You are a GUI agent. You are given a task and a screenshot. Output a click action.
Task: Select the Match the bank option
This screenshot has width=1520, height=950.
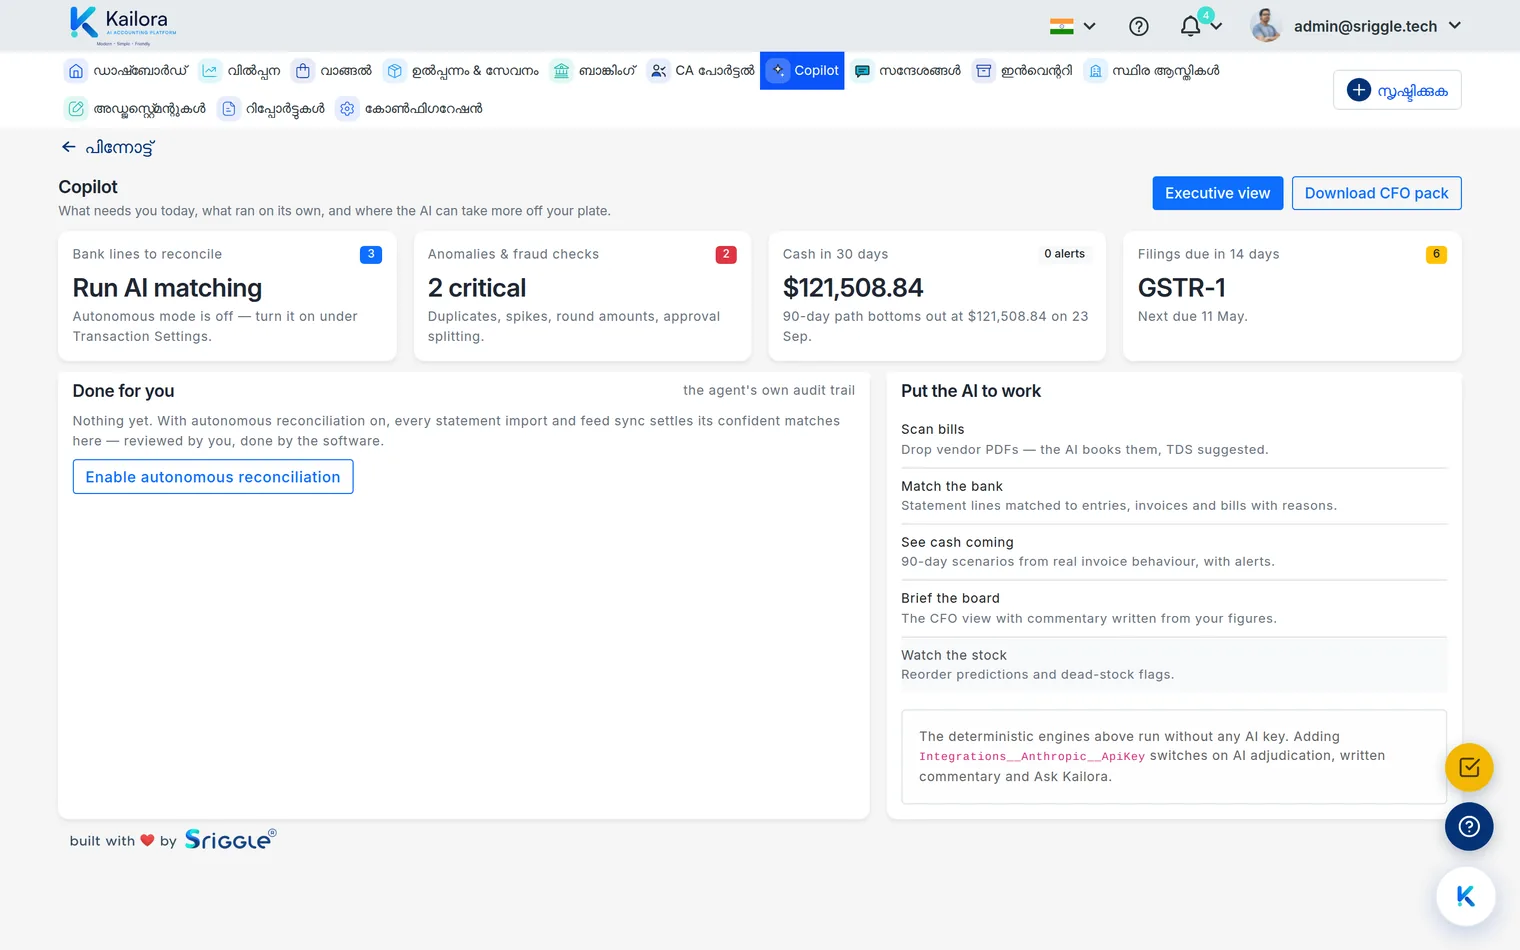1174,496
